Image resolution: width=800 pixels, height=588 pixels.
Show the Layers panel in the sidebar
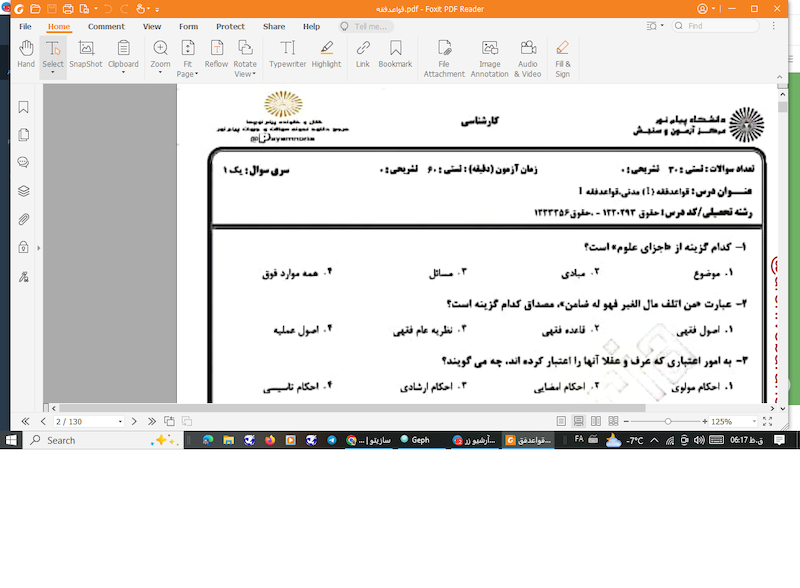pos(23,191)
